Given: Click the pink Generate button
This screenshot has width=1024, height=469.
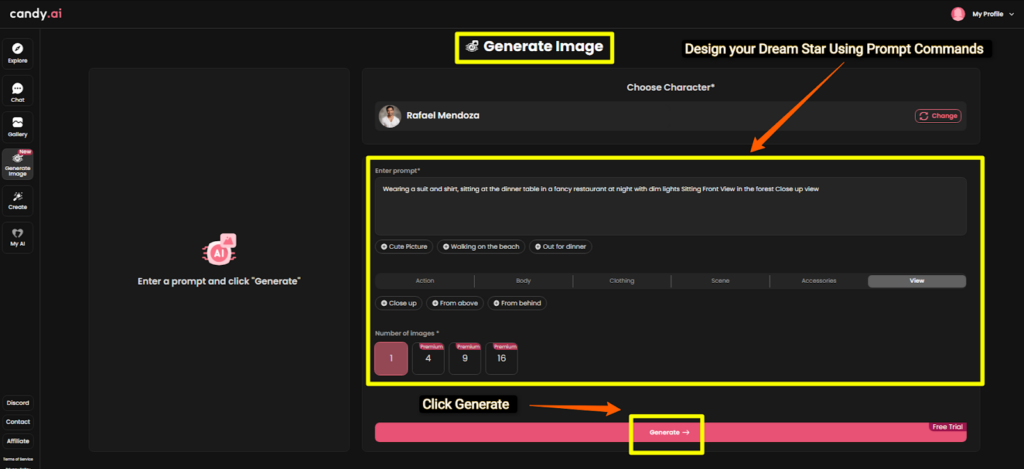Looking at the screenshot, I should (x=671, y=432).
